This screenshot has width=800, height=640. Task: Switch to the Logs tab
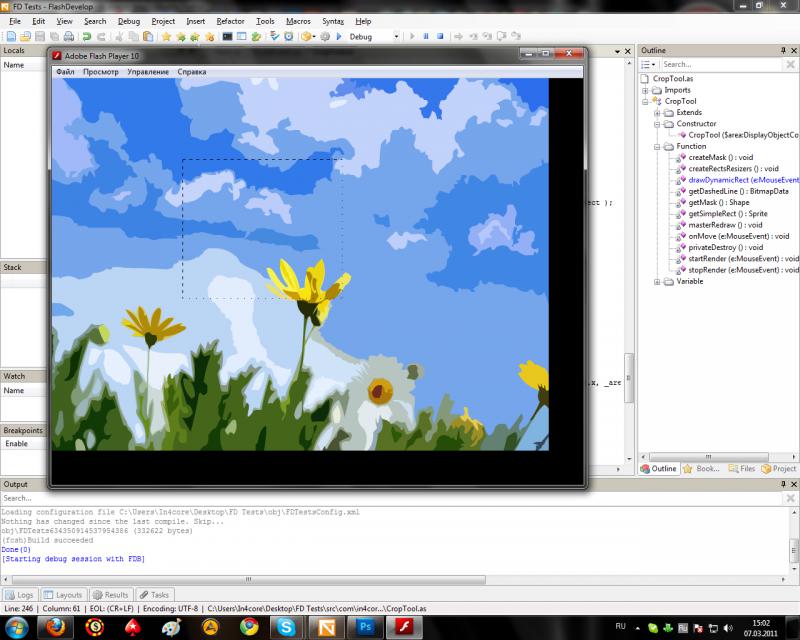pyautogui.click(x=19, y=595)
